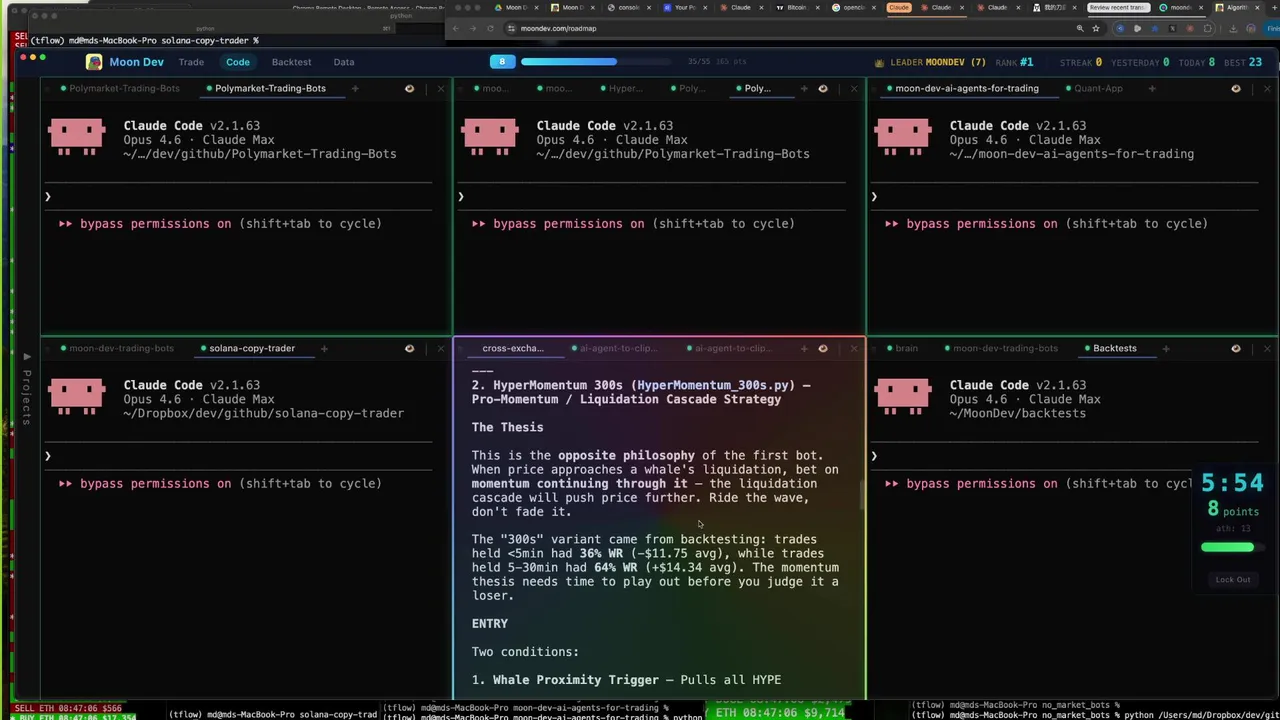Expand the Projects sidebar arrow

27,356
